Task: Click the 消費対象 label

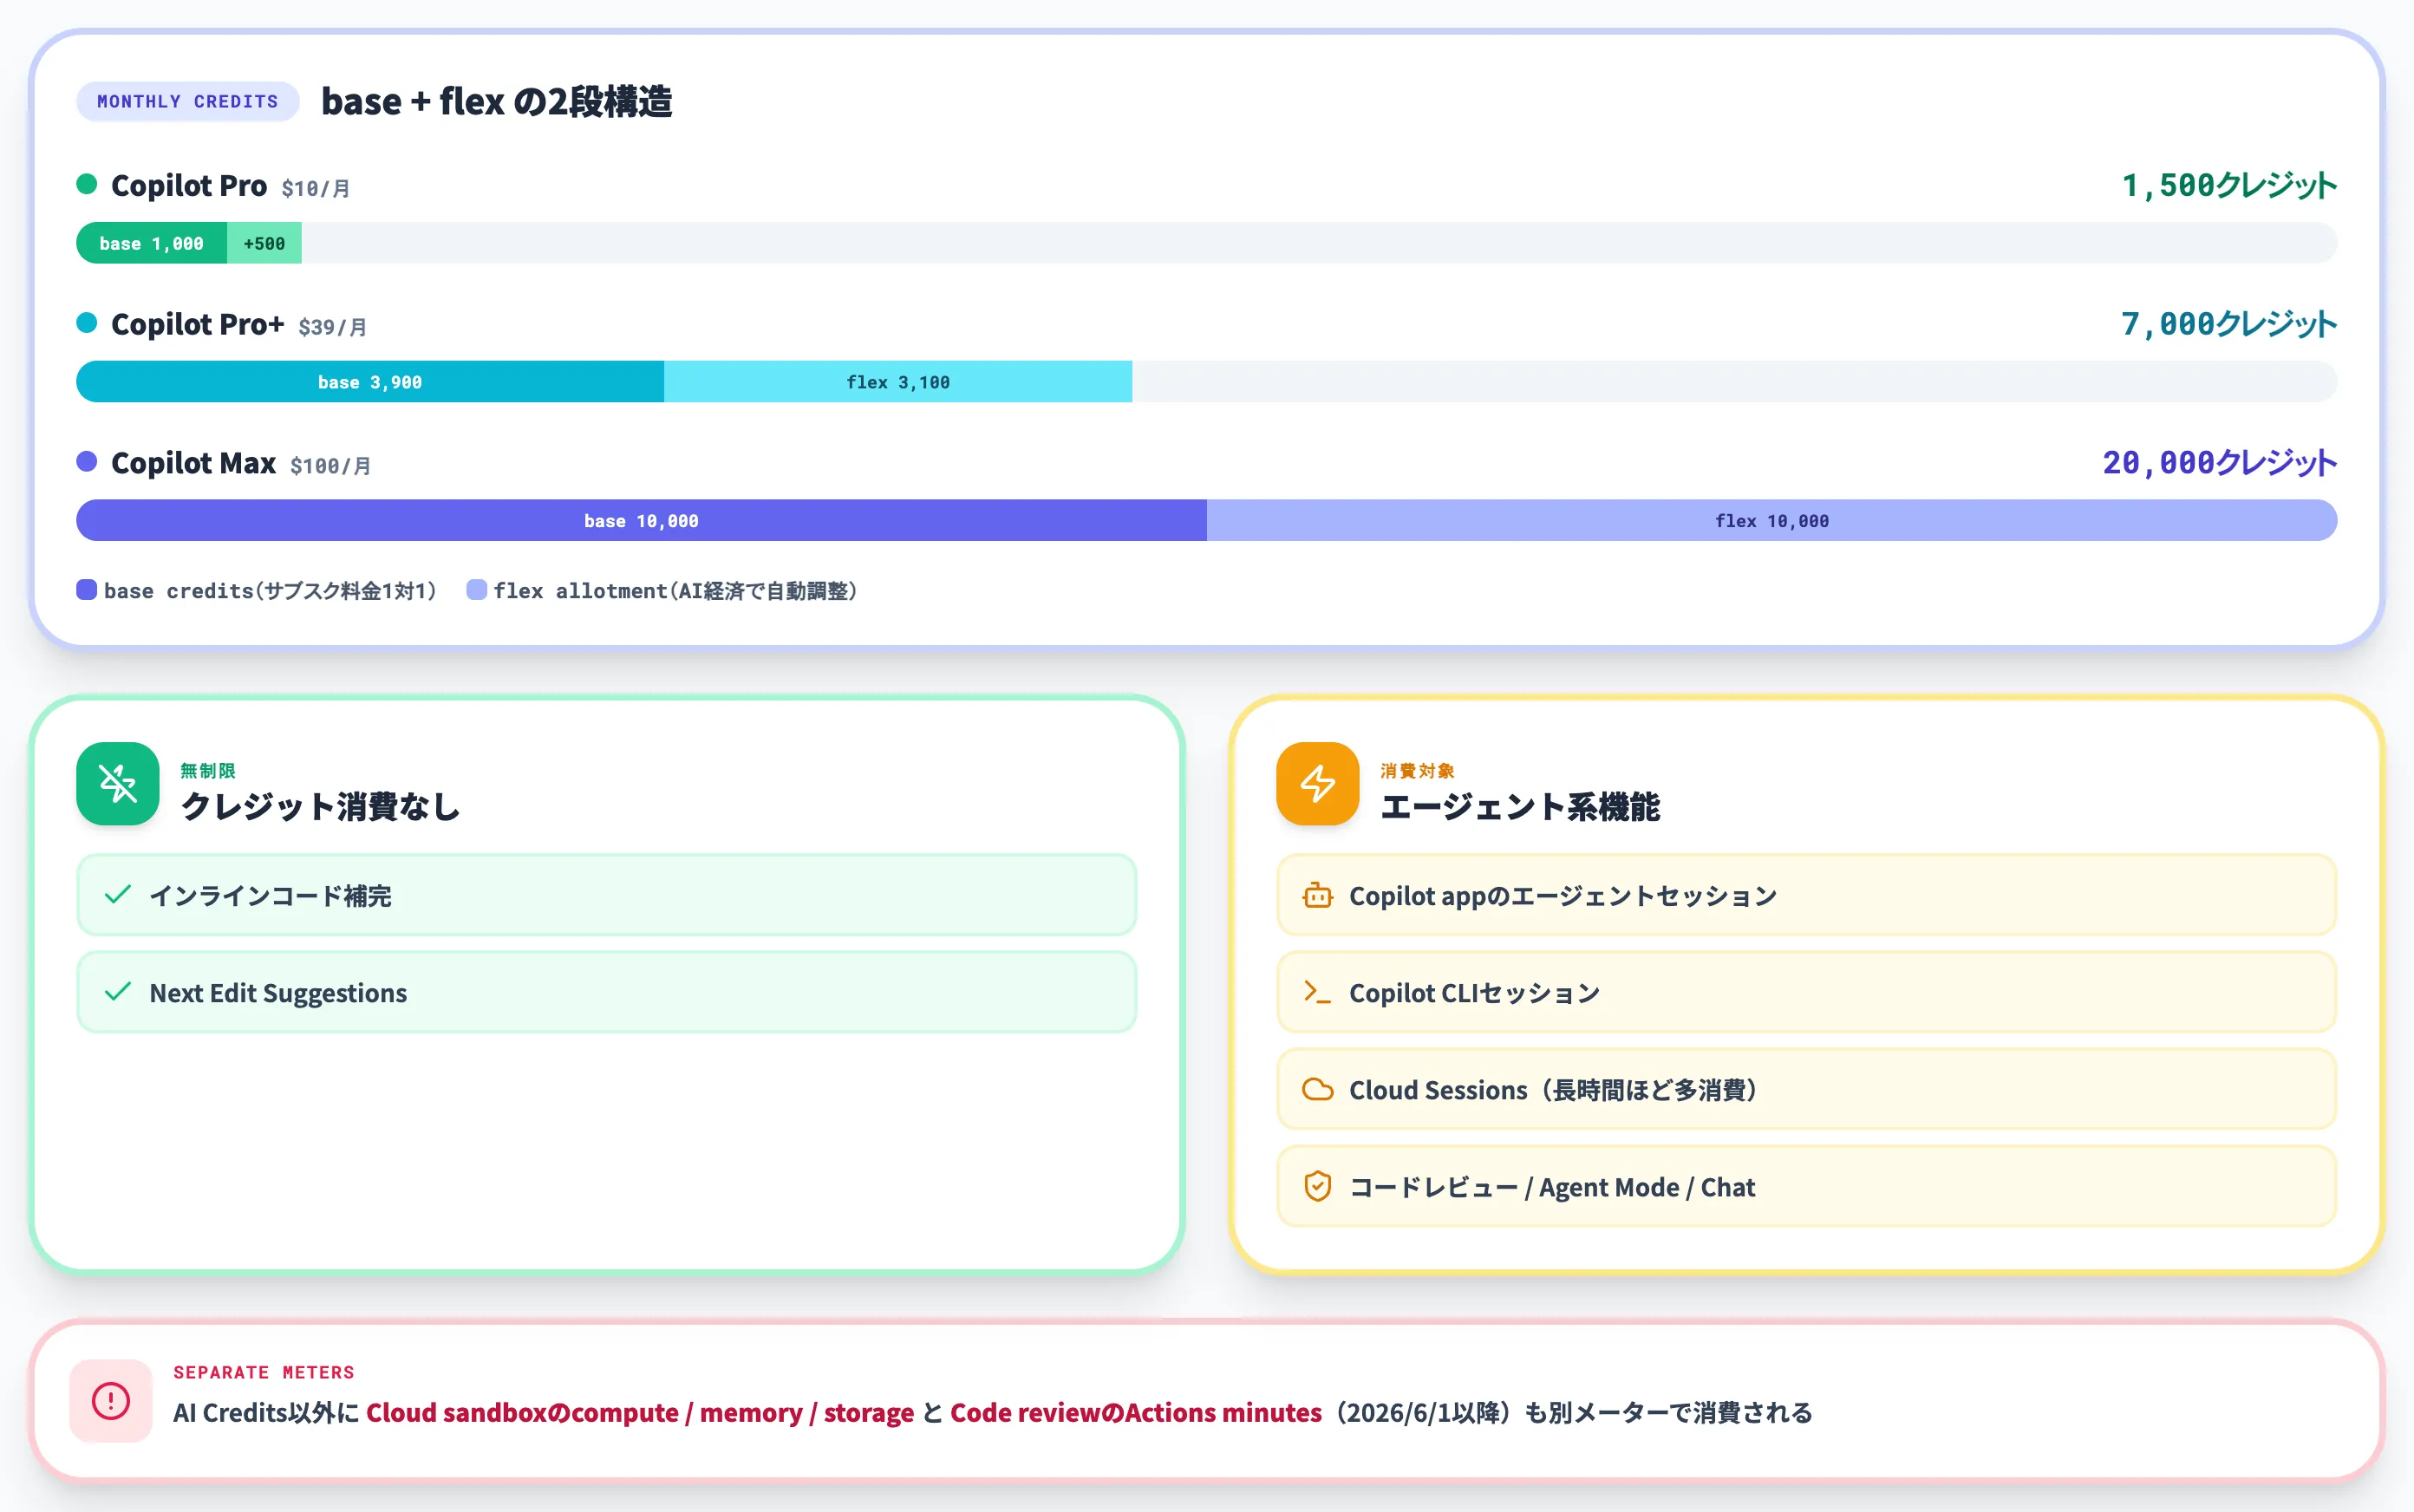Action: pos(1417,770)
